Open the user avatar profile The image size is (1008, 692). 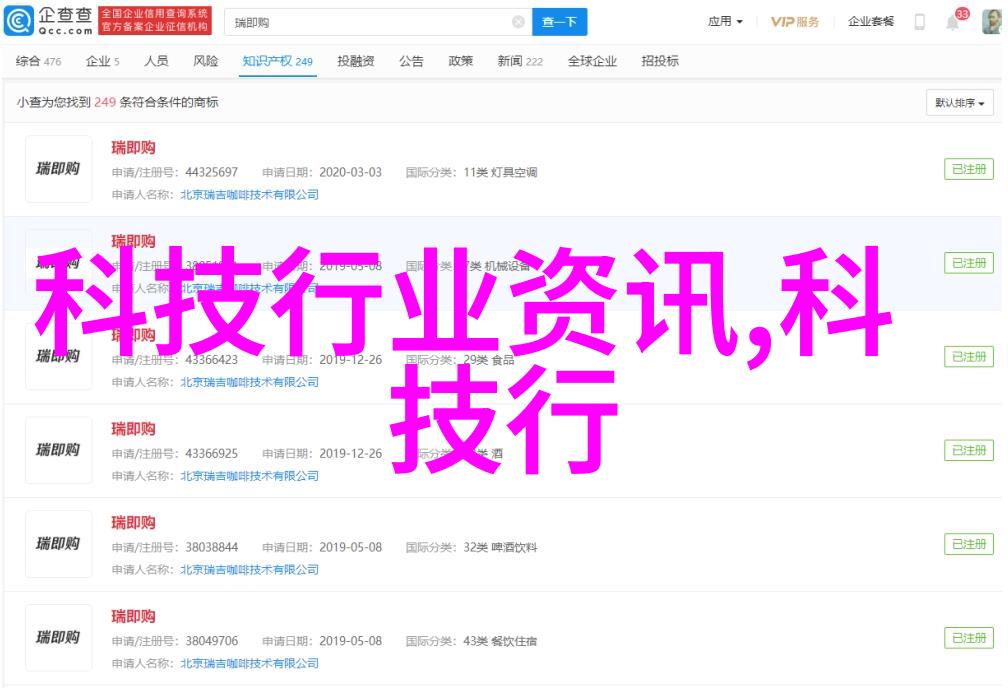(992, 22)
